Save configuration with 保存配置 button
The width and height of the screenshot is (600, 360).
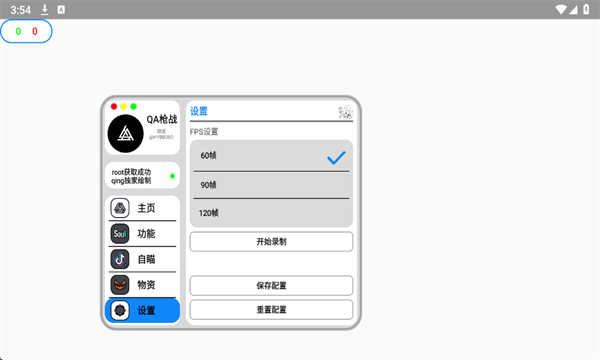(x=271, y=286)
